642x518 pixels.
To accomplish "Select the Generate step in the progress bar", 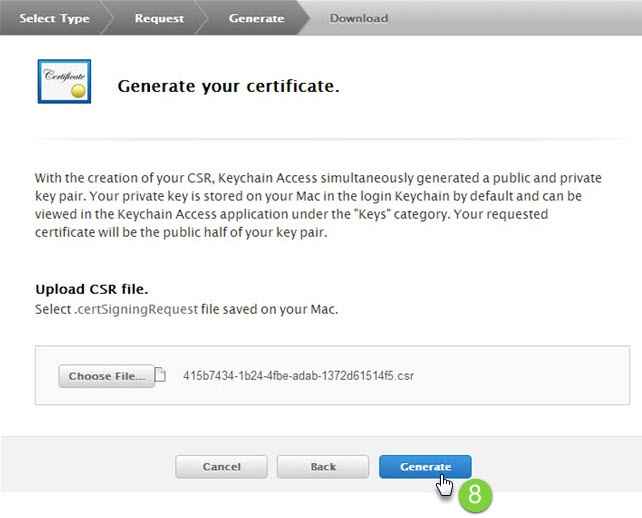I will coord(256,18).
